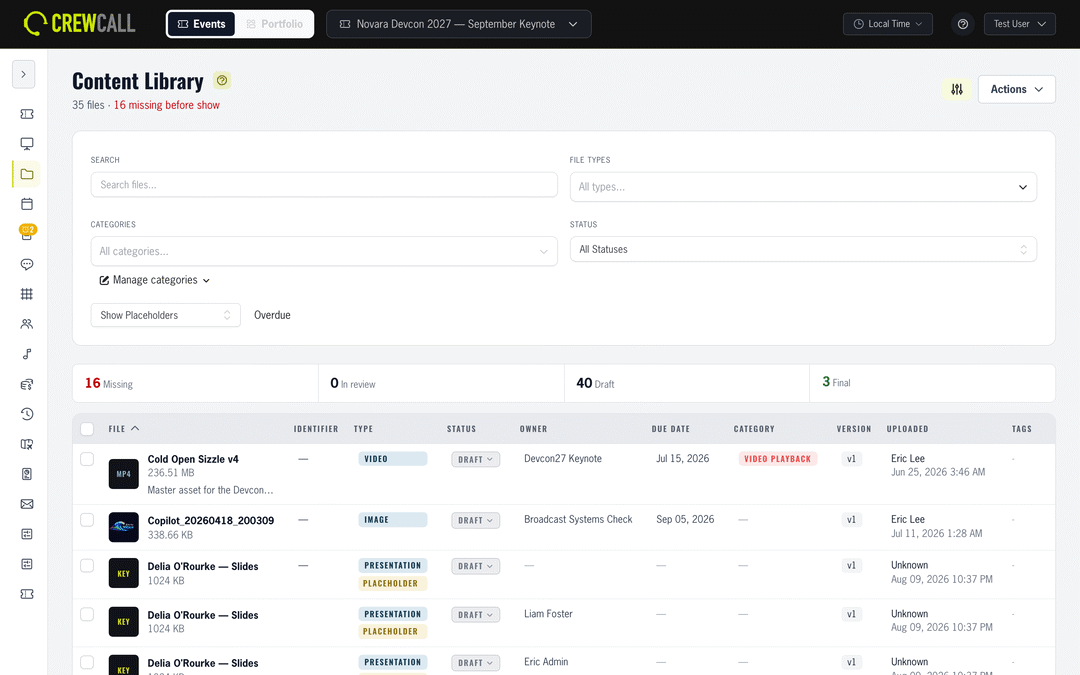Image resolution: width=1080 pixels, height=675 pixels.
Task: Toggle the Overdue filter
Action: pos(272,315)
